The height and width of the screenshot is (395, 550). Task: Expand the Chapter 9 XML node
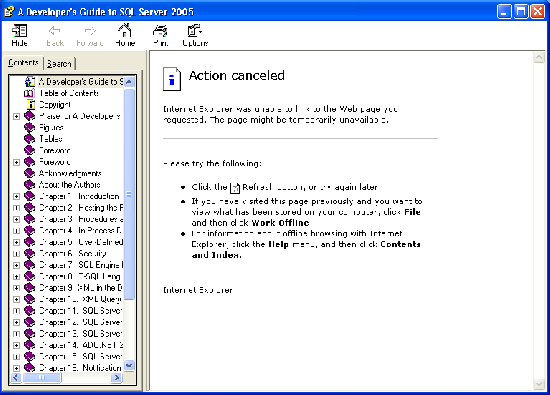[x=16, y=288]
